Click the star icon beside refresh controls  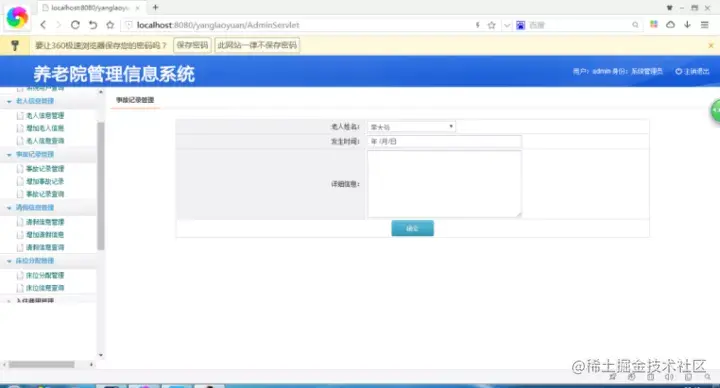[110, 25]
